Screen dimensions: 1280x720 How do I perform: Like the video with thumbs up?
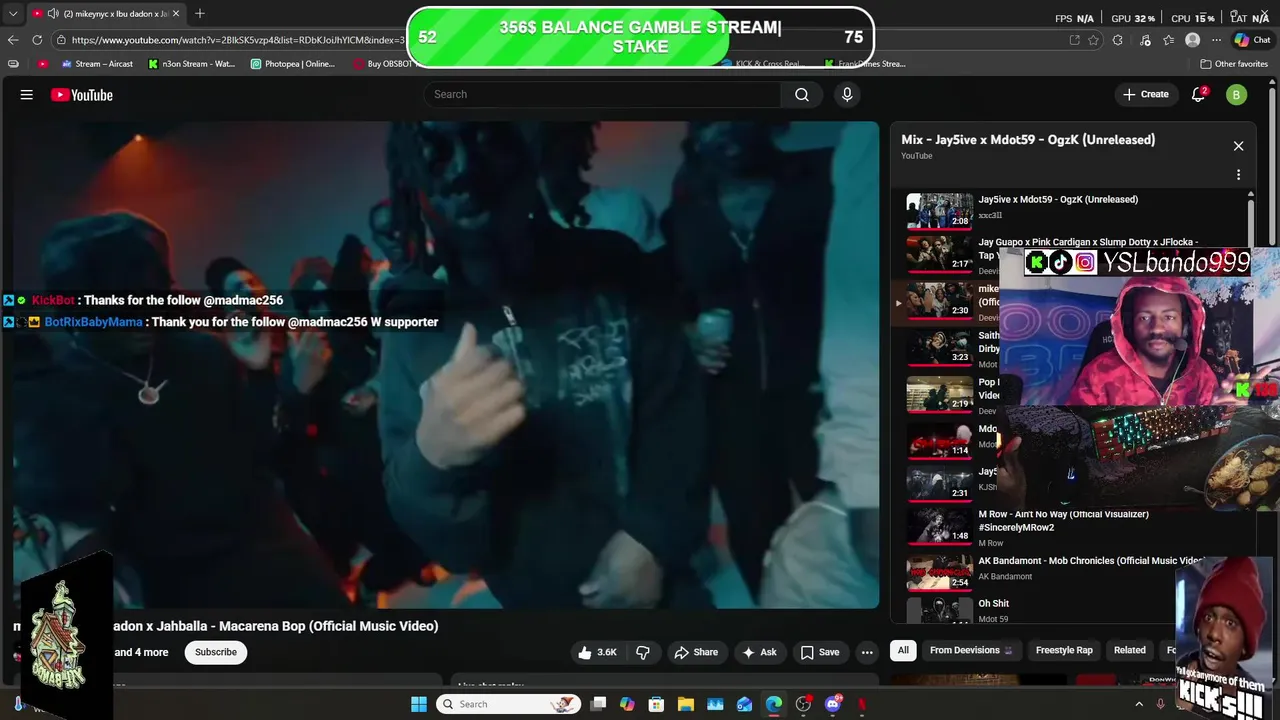pos(597,652)
